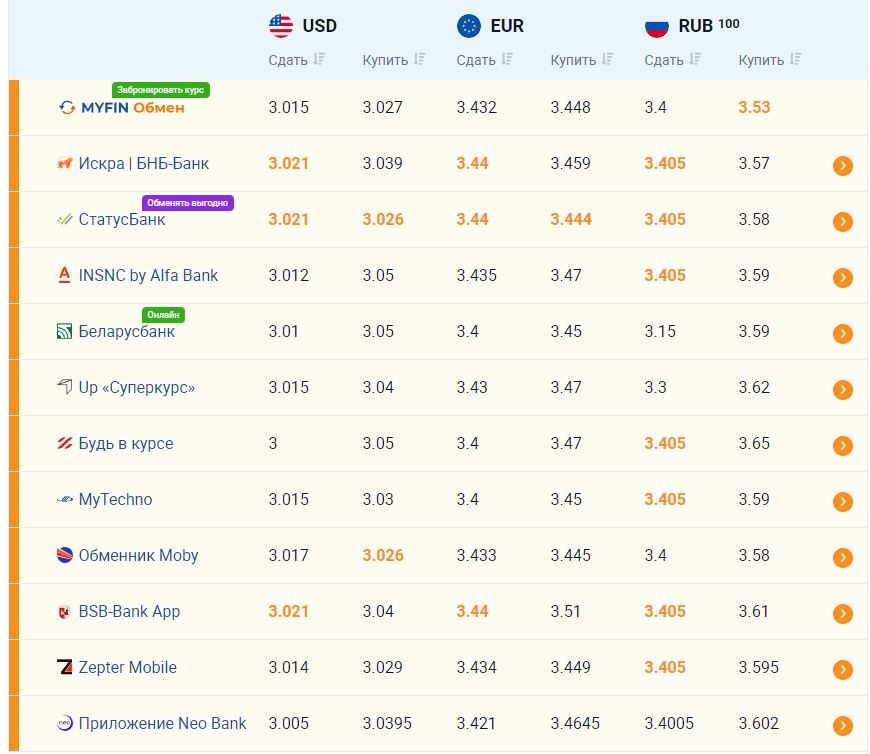Click the Обменять выгодно badge
Screen dimensions: 870x754
(x=188, y=203)
